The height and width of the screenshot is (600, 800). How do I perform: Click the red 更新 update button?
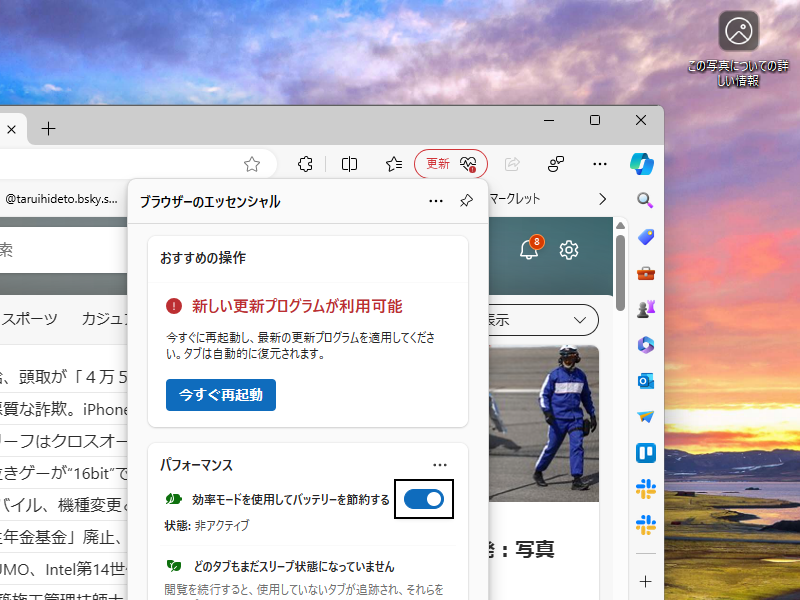[x=440, y=163]
